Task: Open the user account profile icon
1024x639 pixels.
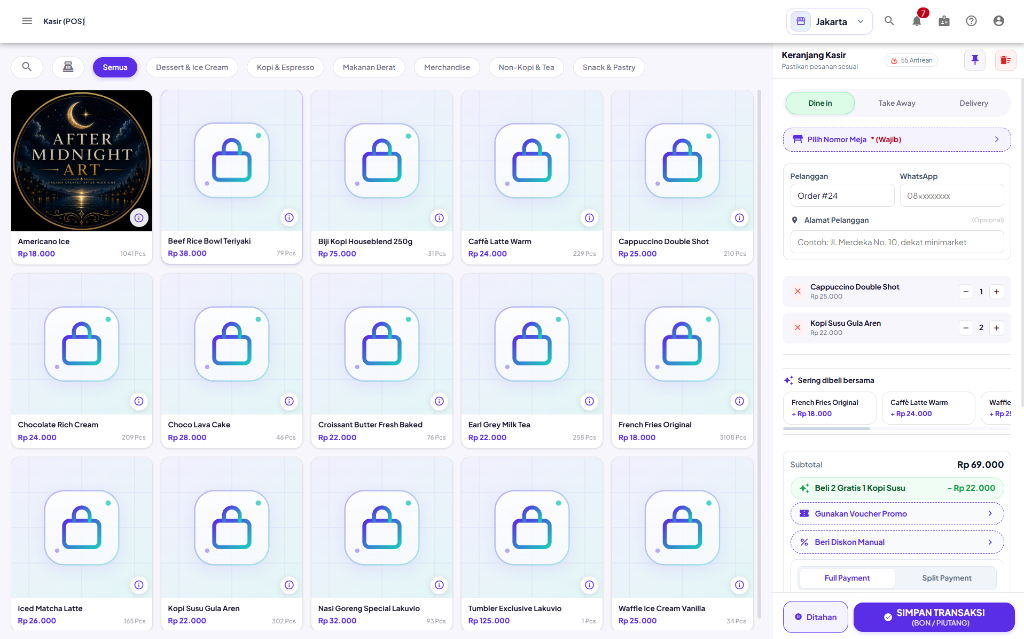Action: coord(999,21)
